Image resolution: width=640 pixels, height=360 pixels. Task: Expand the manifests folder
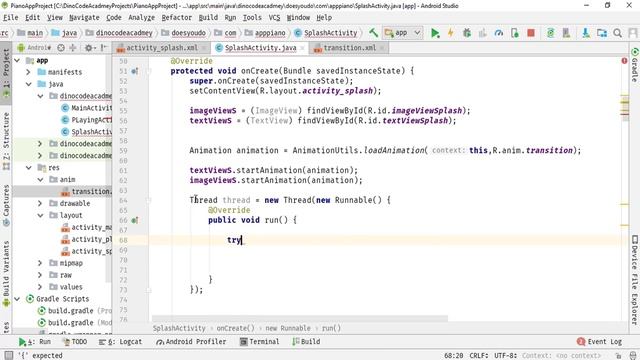[29, 72]
